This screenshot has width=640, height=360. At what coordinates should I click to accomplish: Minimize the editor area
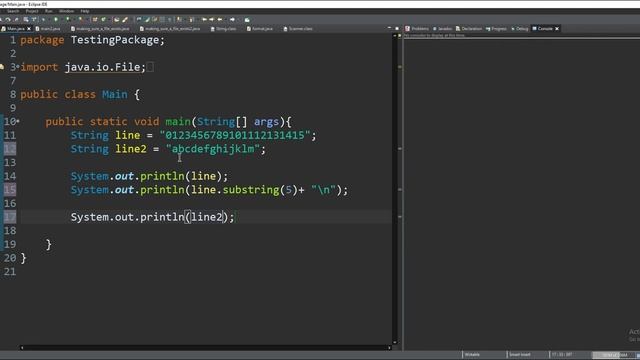(x=389, y=28)
